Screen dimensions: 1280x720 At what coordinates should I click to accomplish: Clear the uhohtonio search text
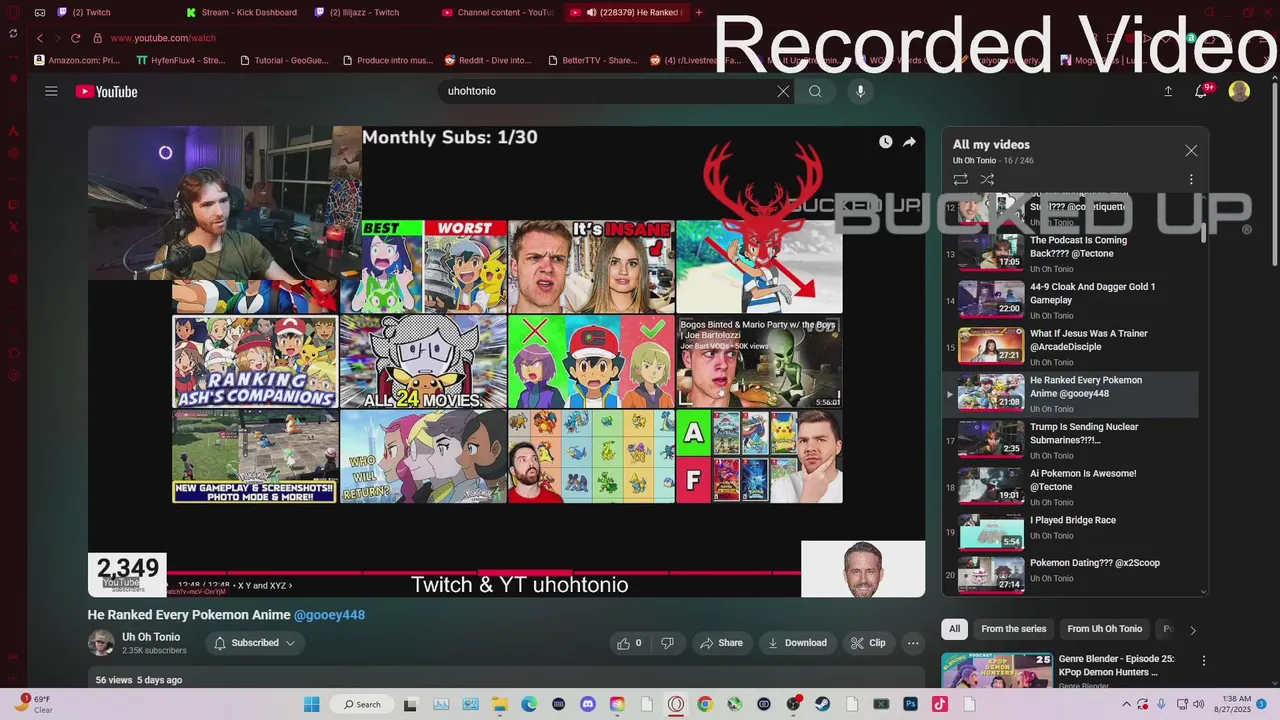(783, 91)
